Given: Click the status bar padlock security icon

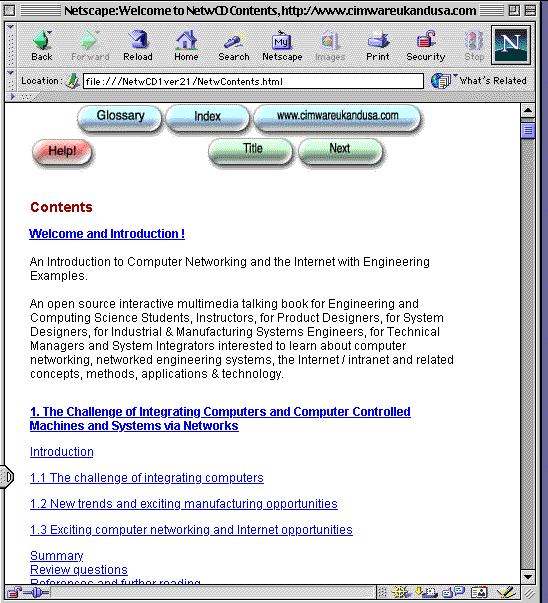Looking at the screenshot, I should 15,592.
